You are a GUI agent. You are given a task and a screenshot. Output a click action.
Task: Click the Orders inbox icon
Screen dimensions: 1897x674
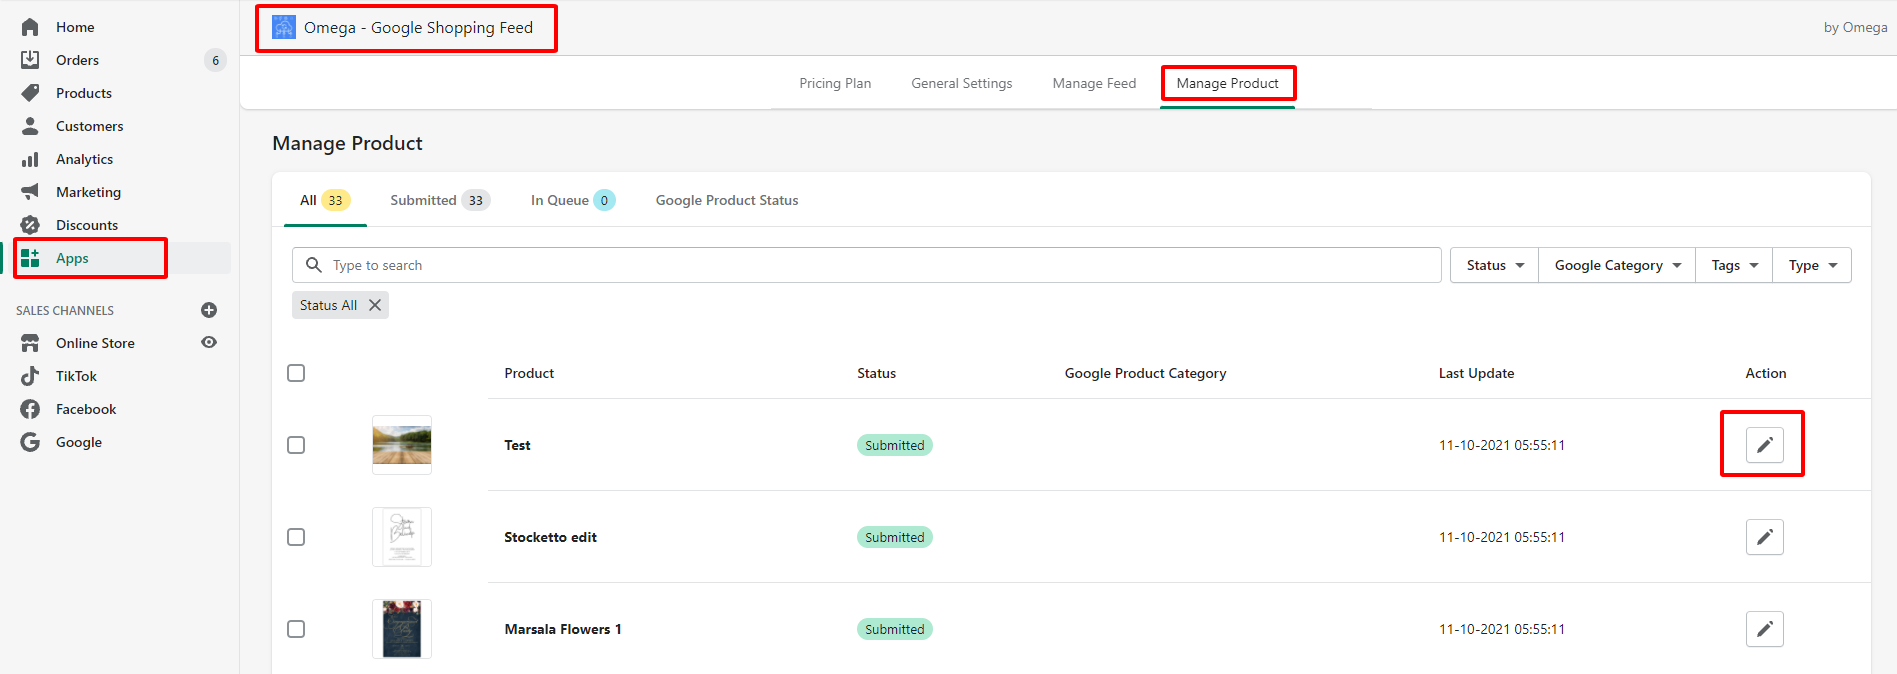30,60
